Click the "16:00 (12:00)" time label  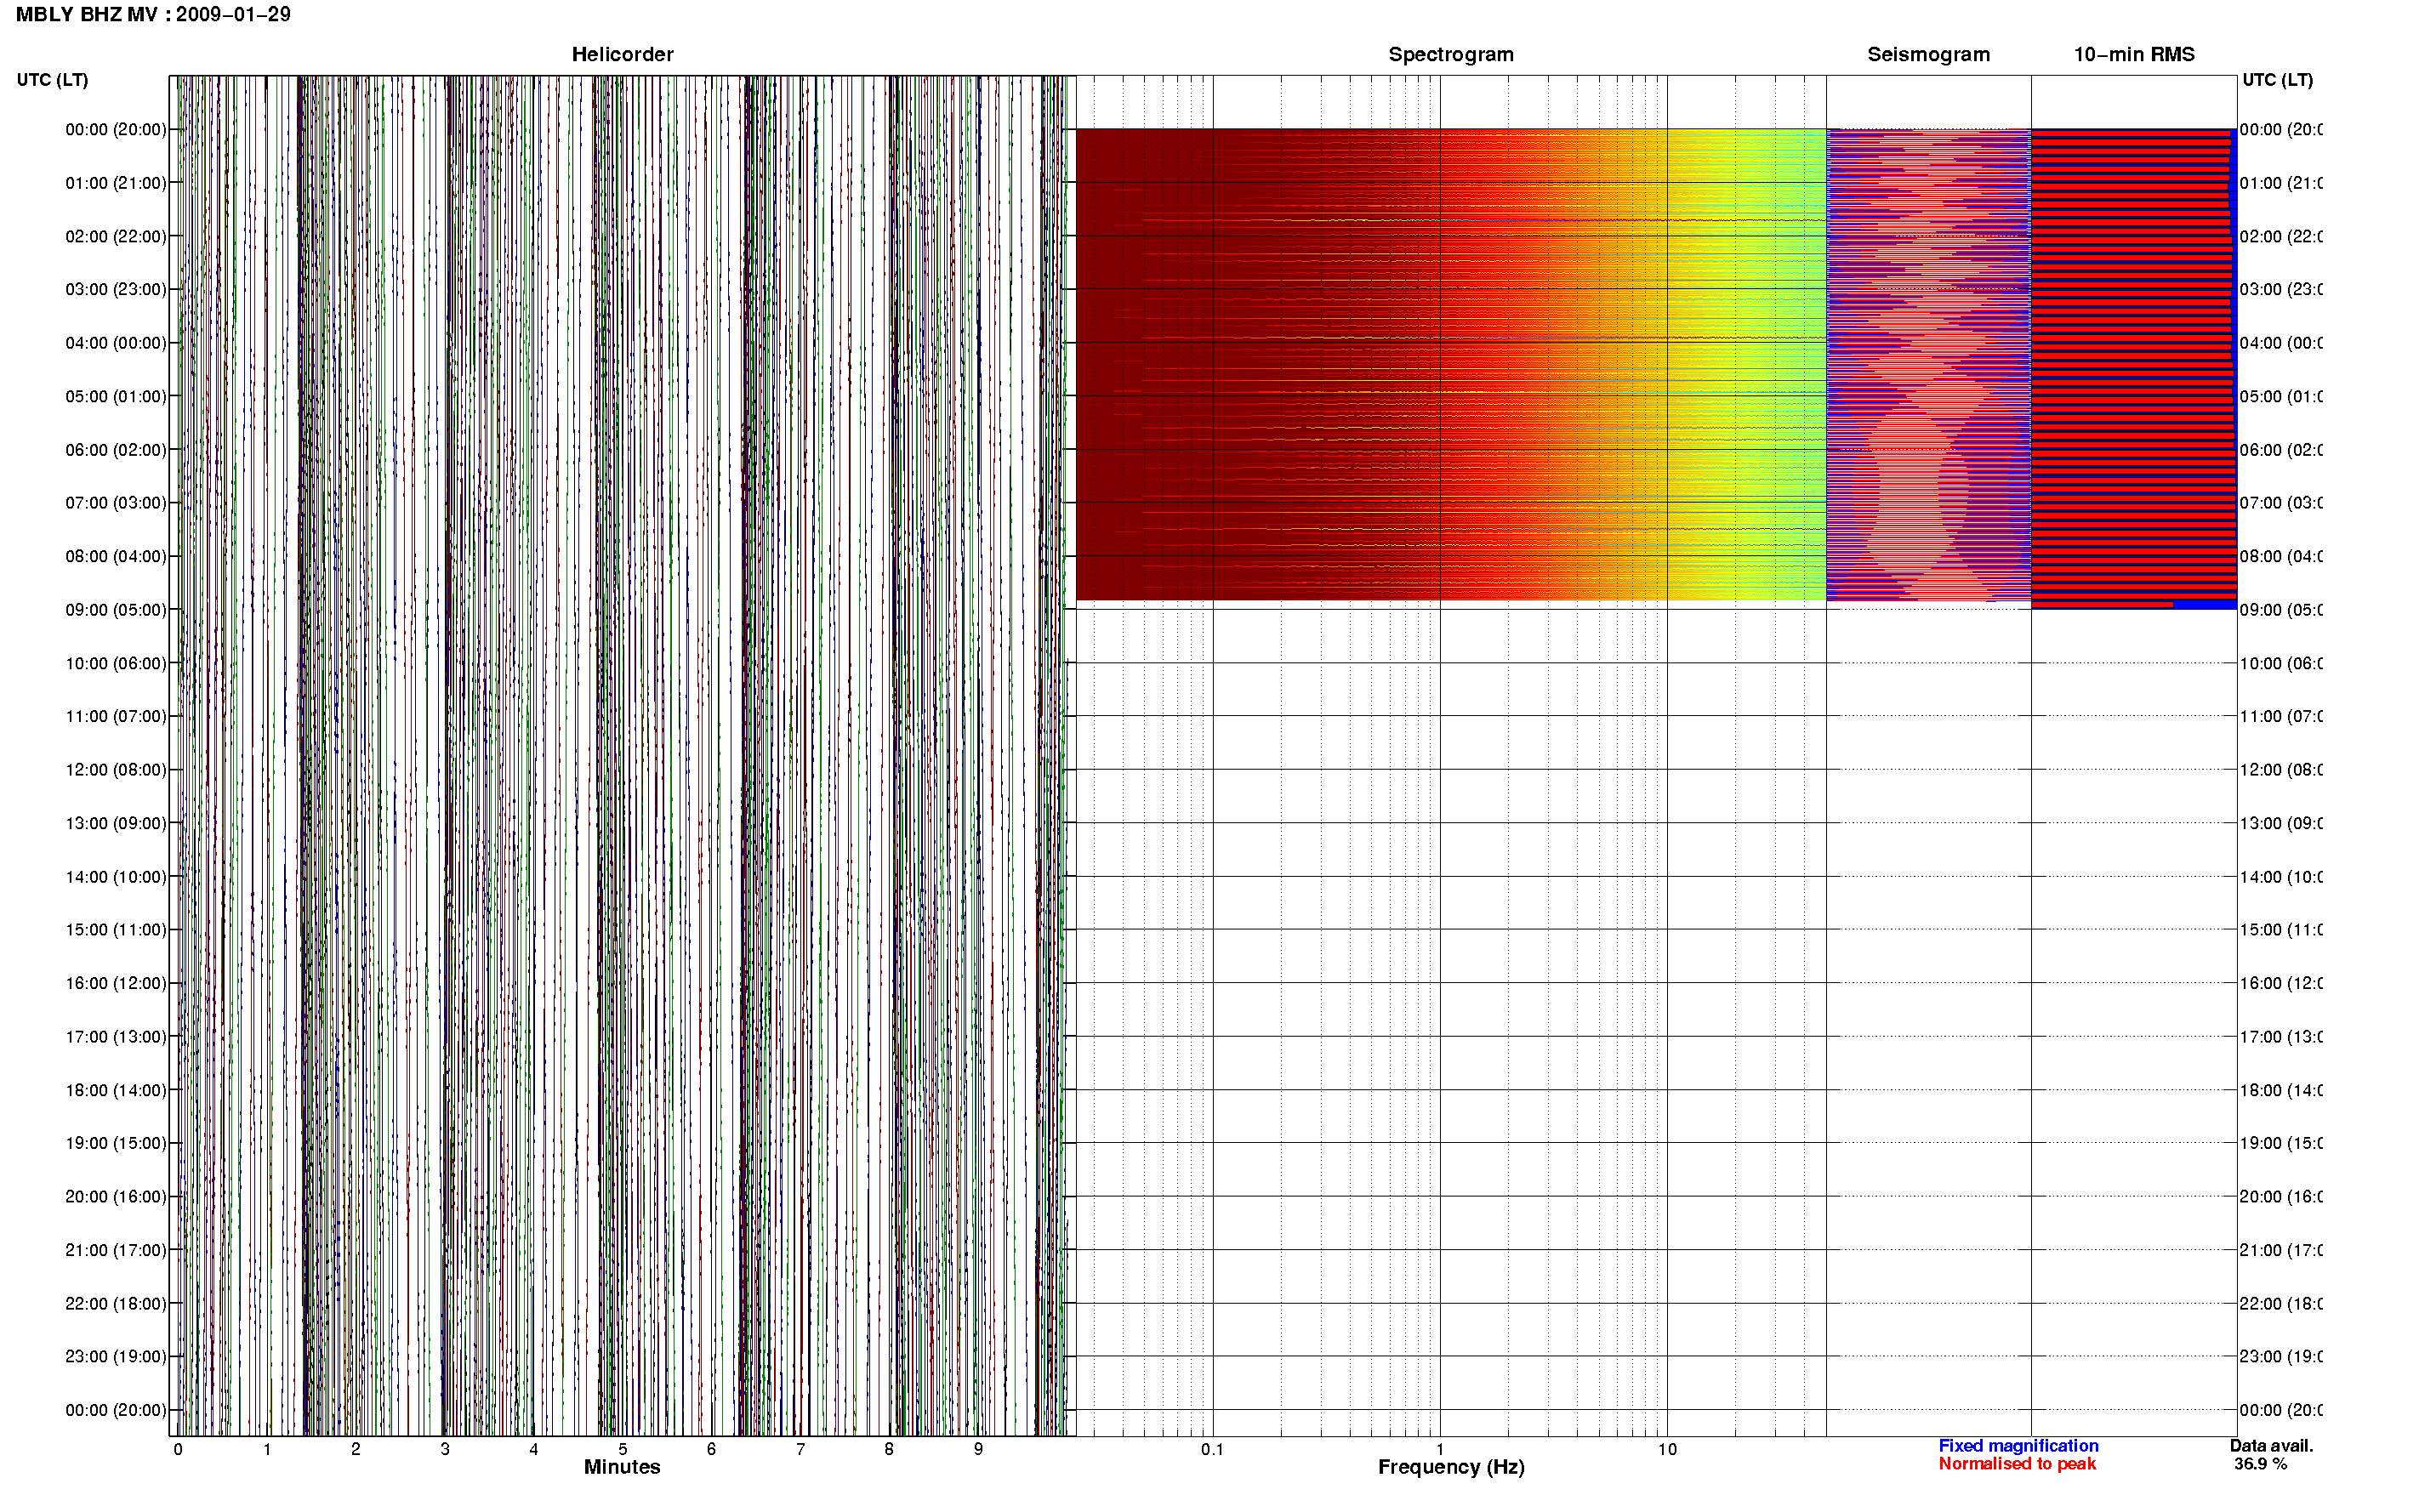point(116,983)
